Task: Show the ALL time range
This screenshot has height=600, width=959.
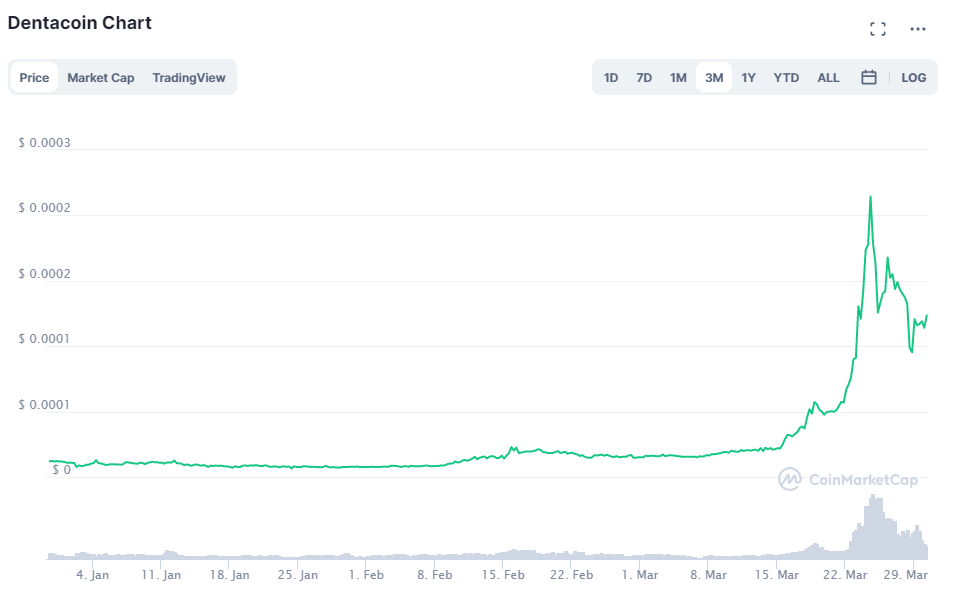Action: pos(828,78)
